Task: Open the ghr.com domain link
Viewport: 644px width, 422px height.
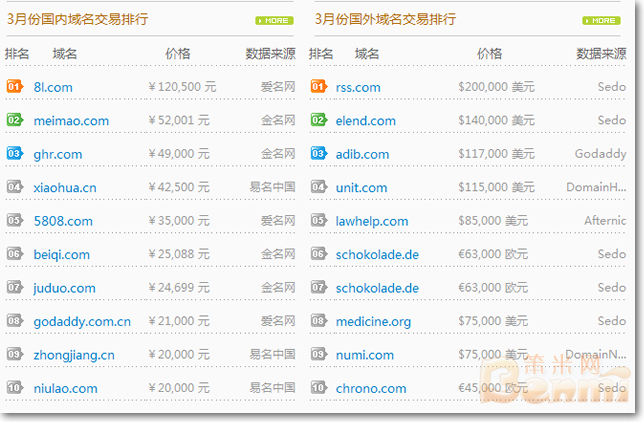Action: click(58, 155)
